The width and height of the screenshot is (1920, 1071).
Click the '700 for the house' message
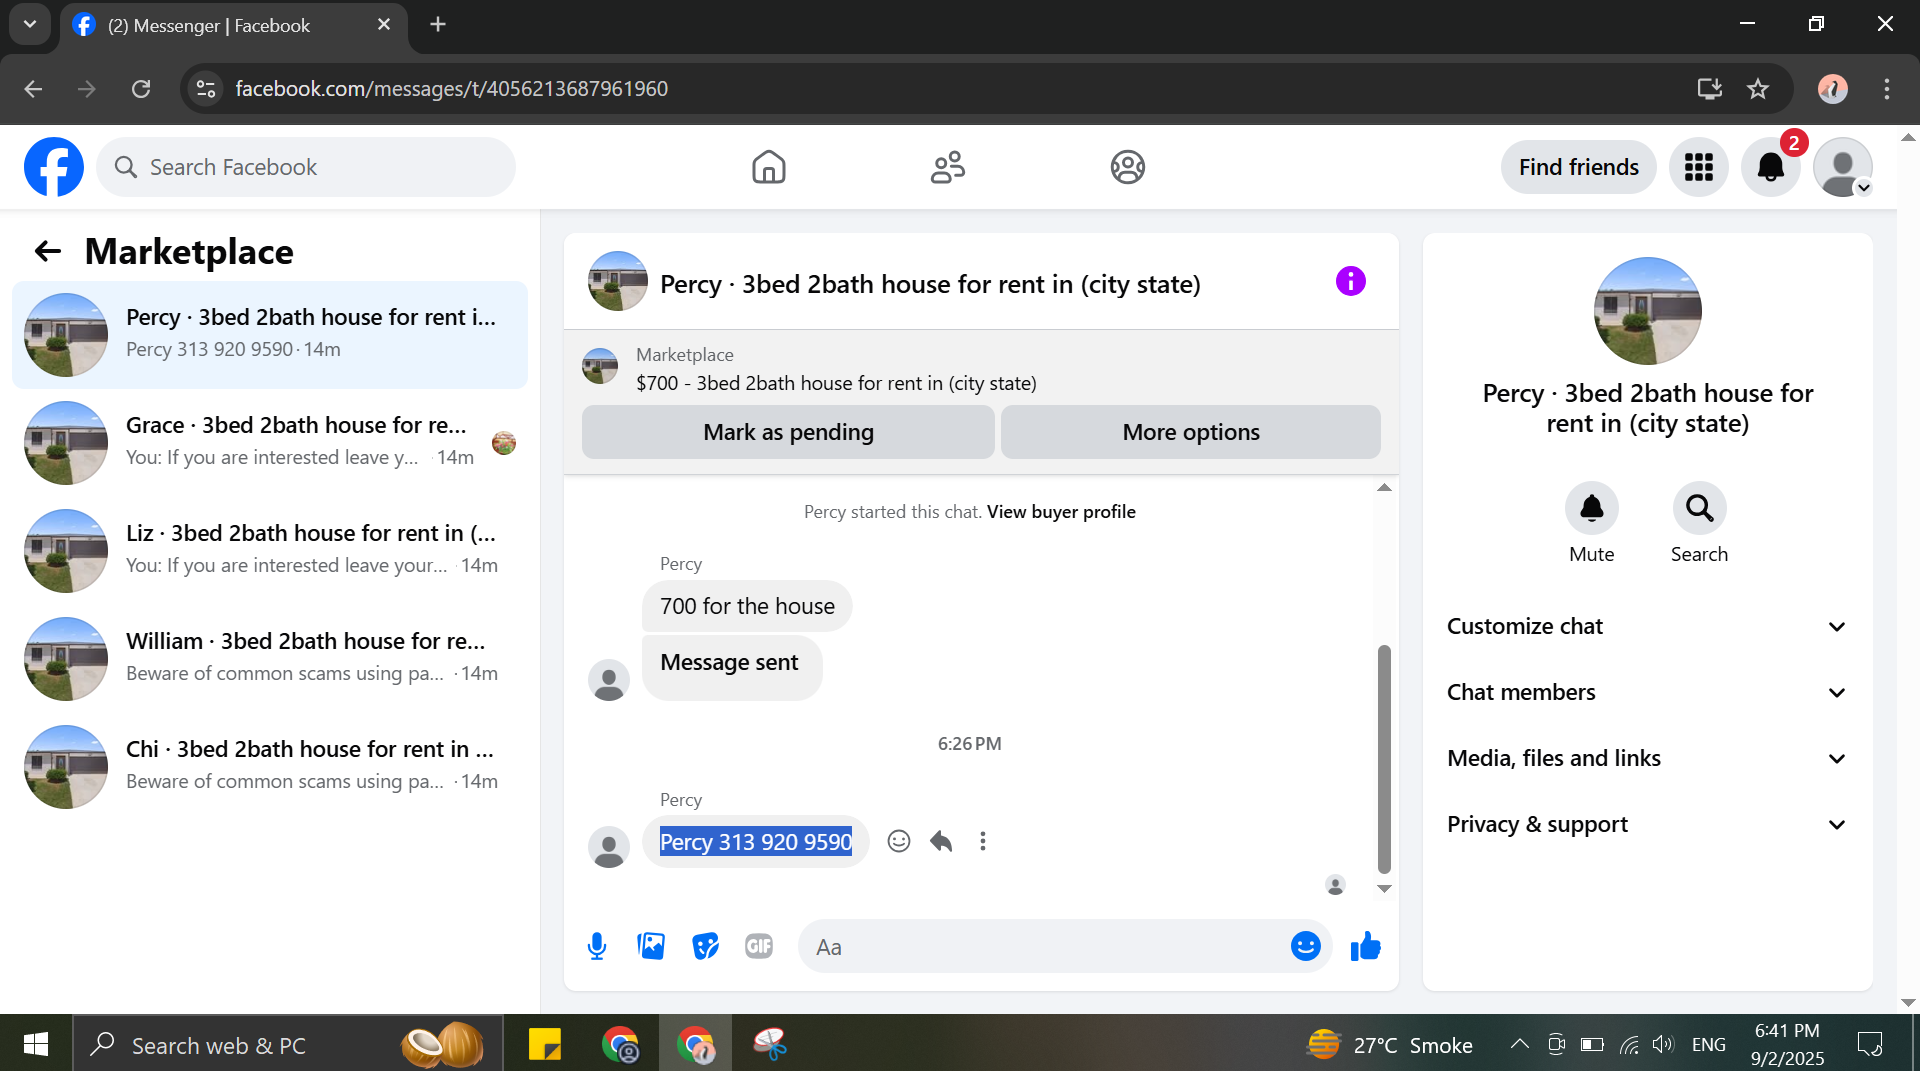tap(747, 606)
